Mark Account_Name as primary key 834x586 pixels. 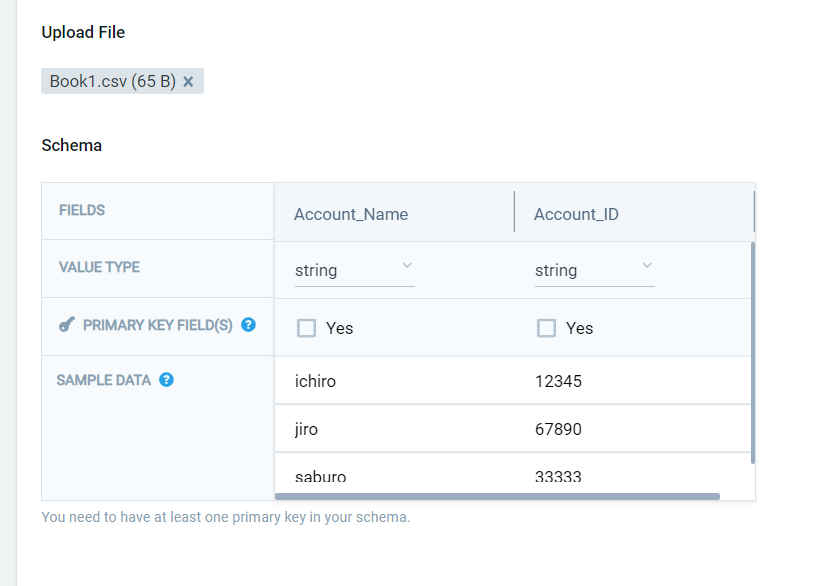[x=306, y=328]
